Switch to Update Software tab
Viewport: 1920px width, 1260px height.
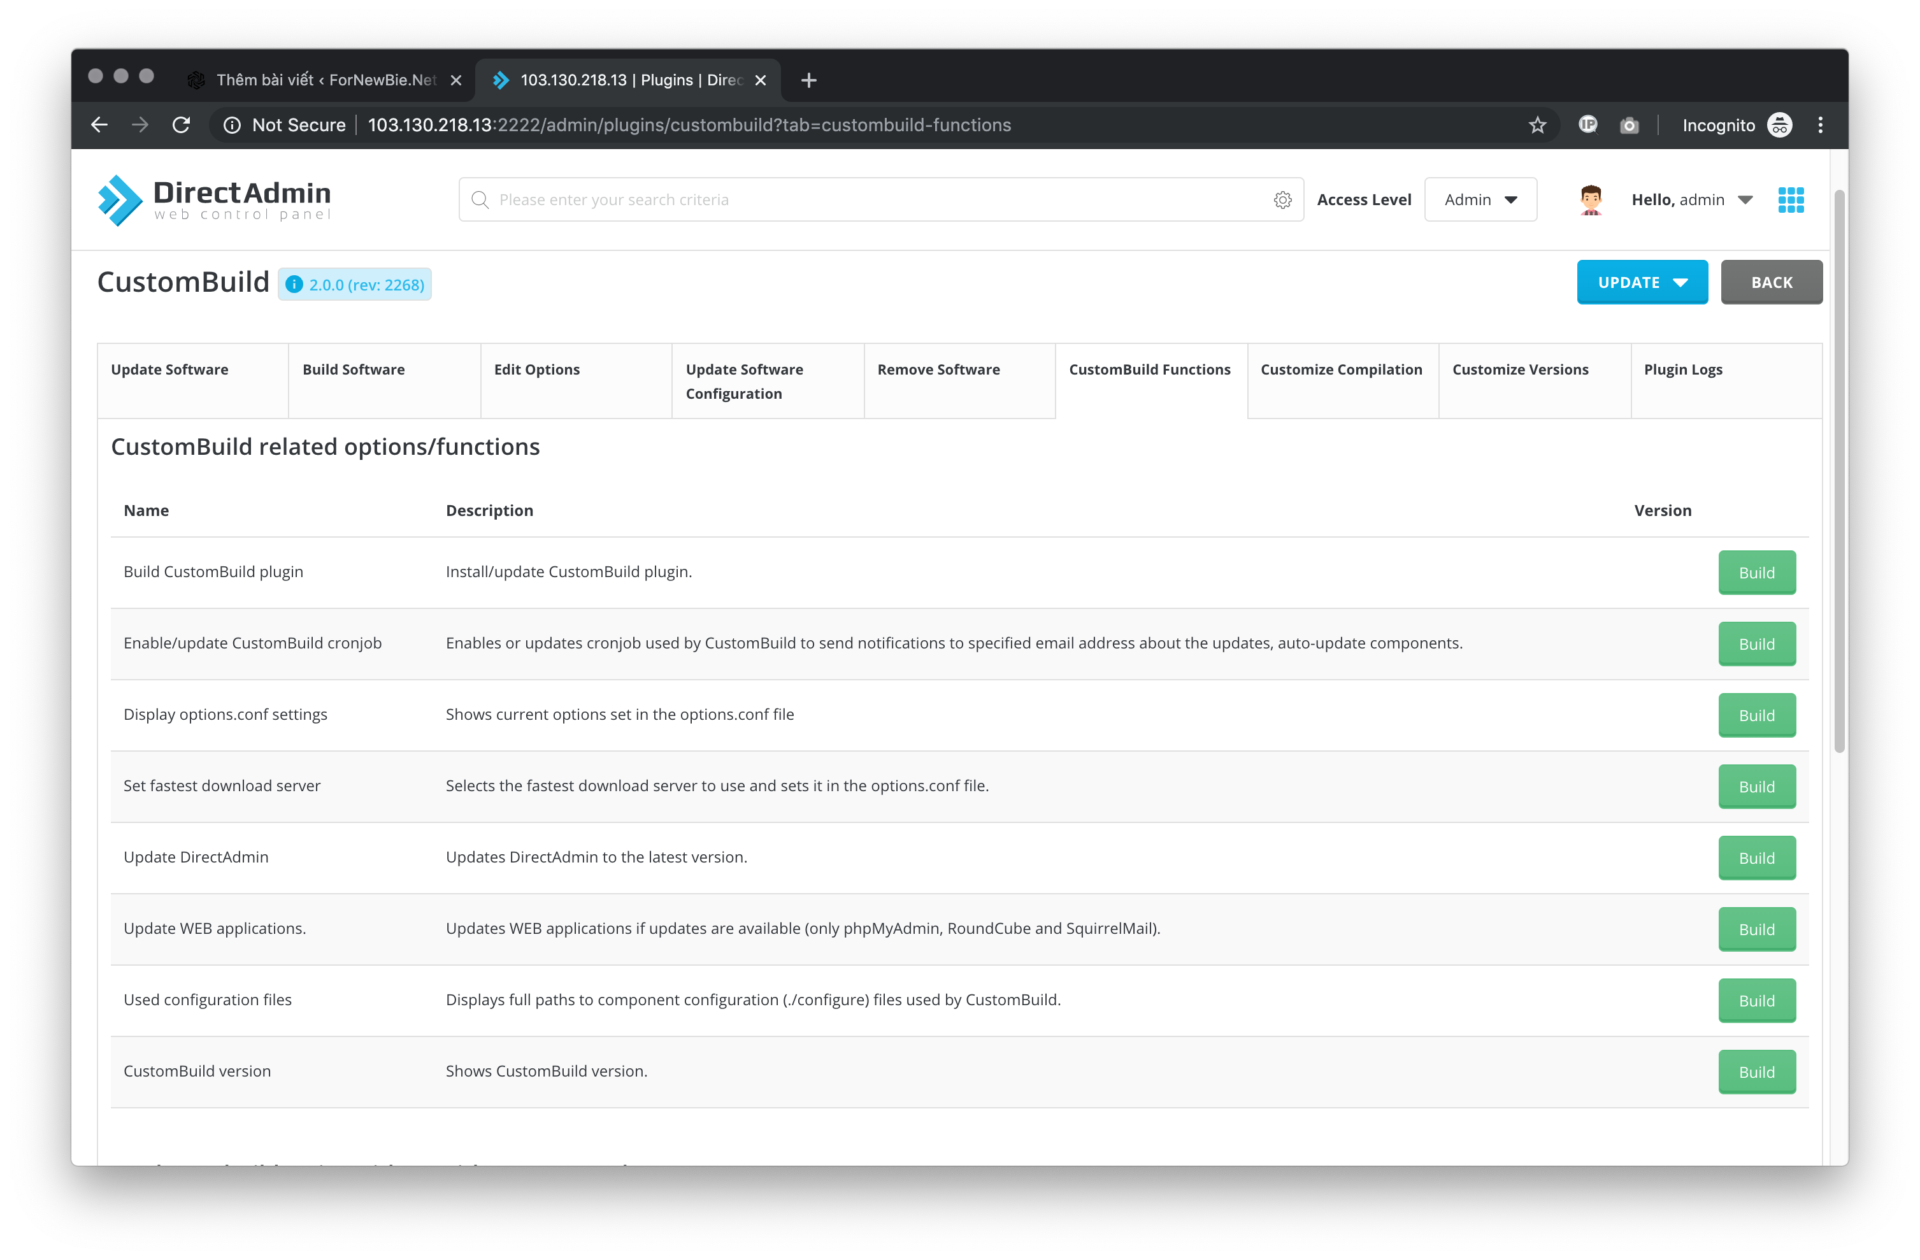[x=192, y=381]
